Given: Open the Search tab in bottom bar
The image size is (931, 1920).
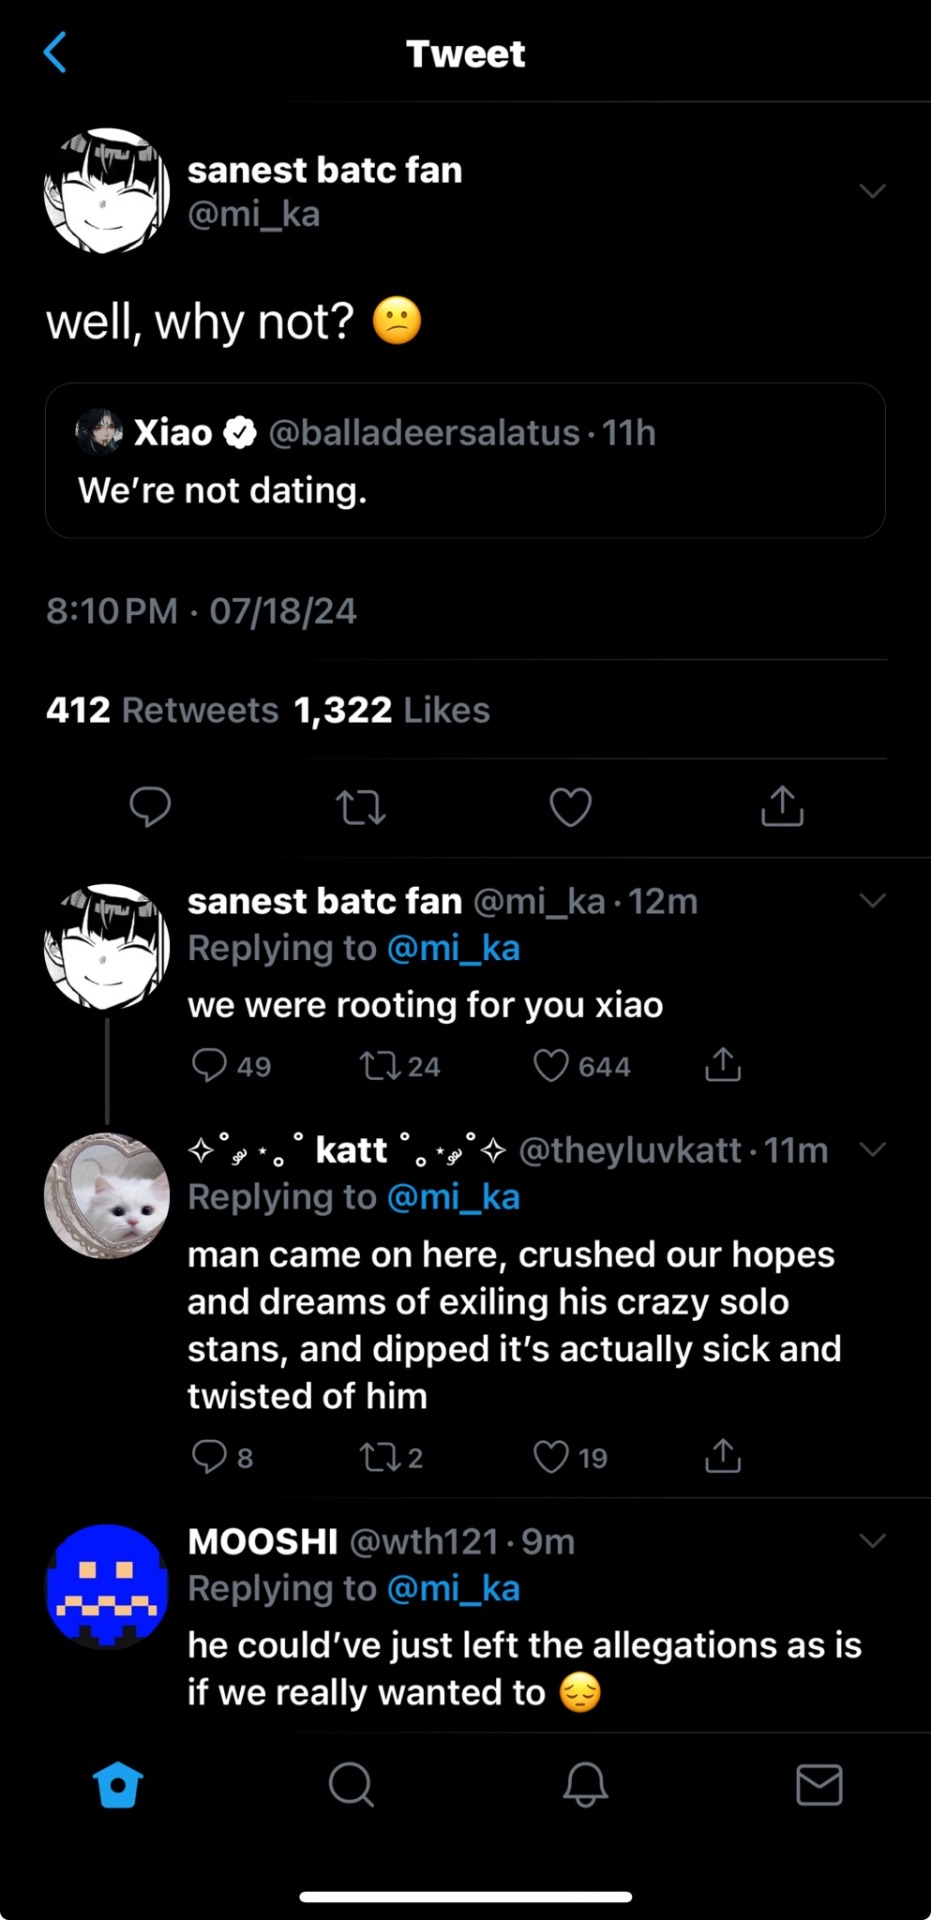Looking at the screenshot, I should pyautogui.click(x=351, y=1784).
